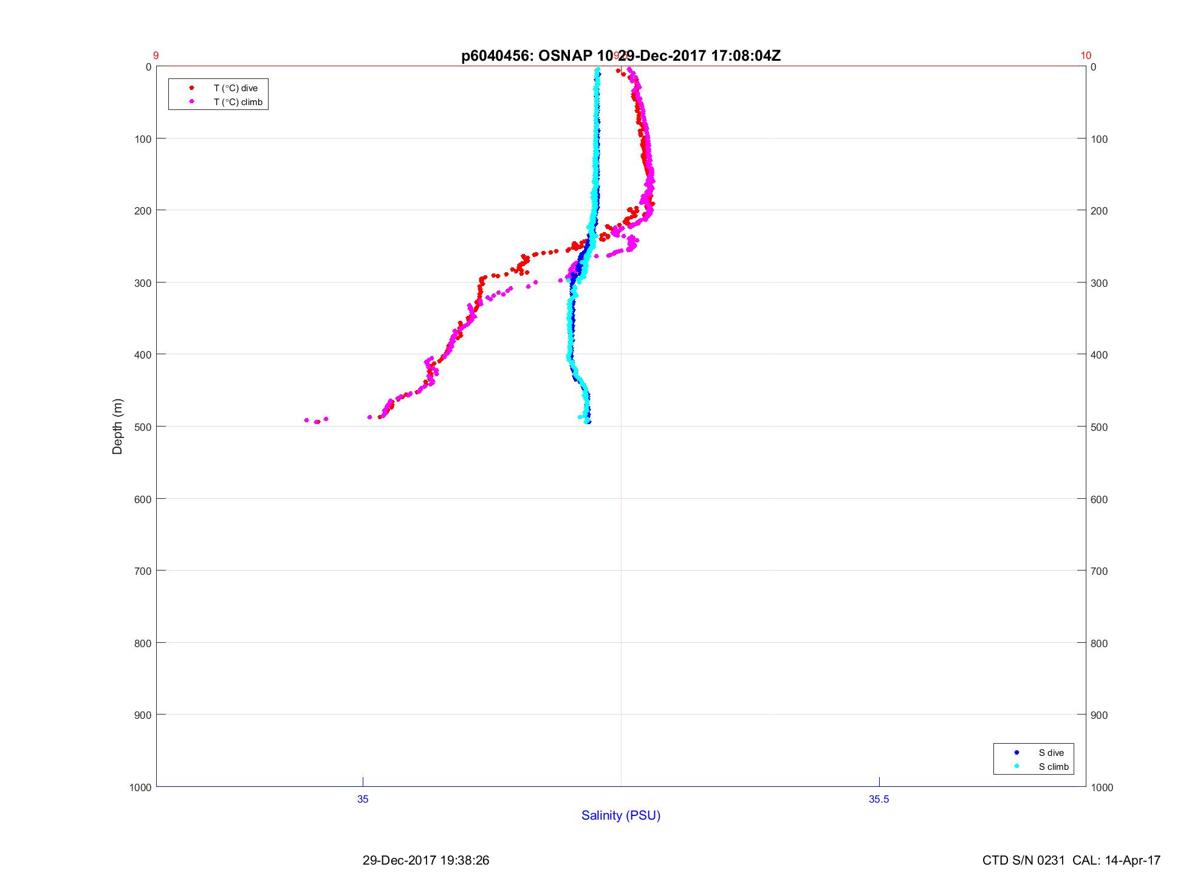Select the T (°C) climb legend entry

pyautogui.click(x=238, y=102)
